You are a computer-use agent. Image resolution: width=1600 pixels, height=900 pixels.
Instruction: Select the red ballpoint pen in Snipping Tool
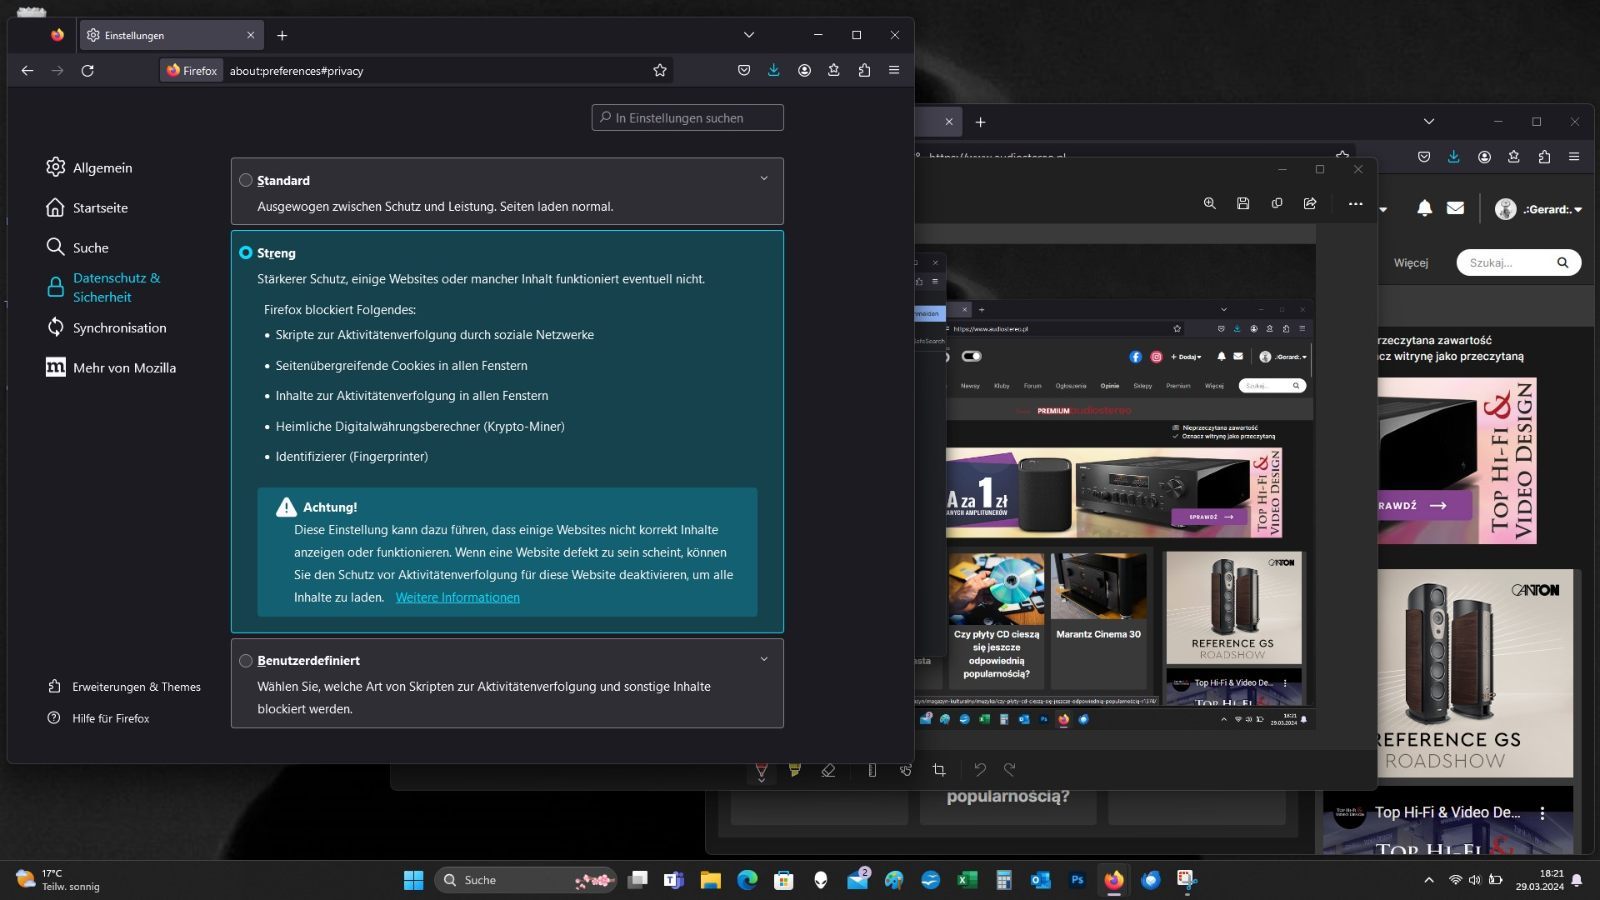pyautogui.click(x=761, y=770)
